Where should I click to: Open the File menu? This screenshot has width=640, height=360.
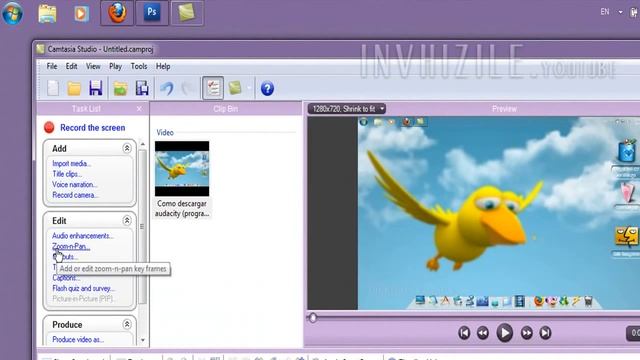coord(52,66)
